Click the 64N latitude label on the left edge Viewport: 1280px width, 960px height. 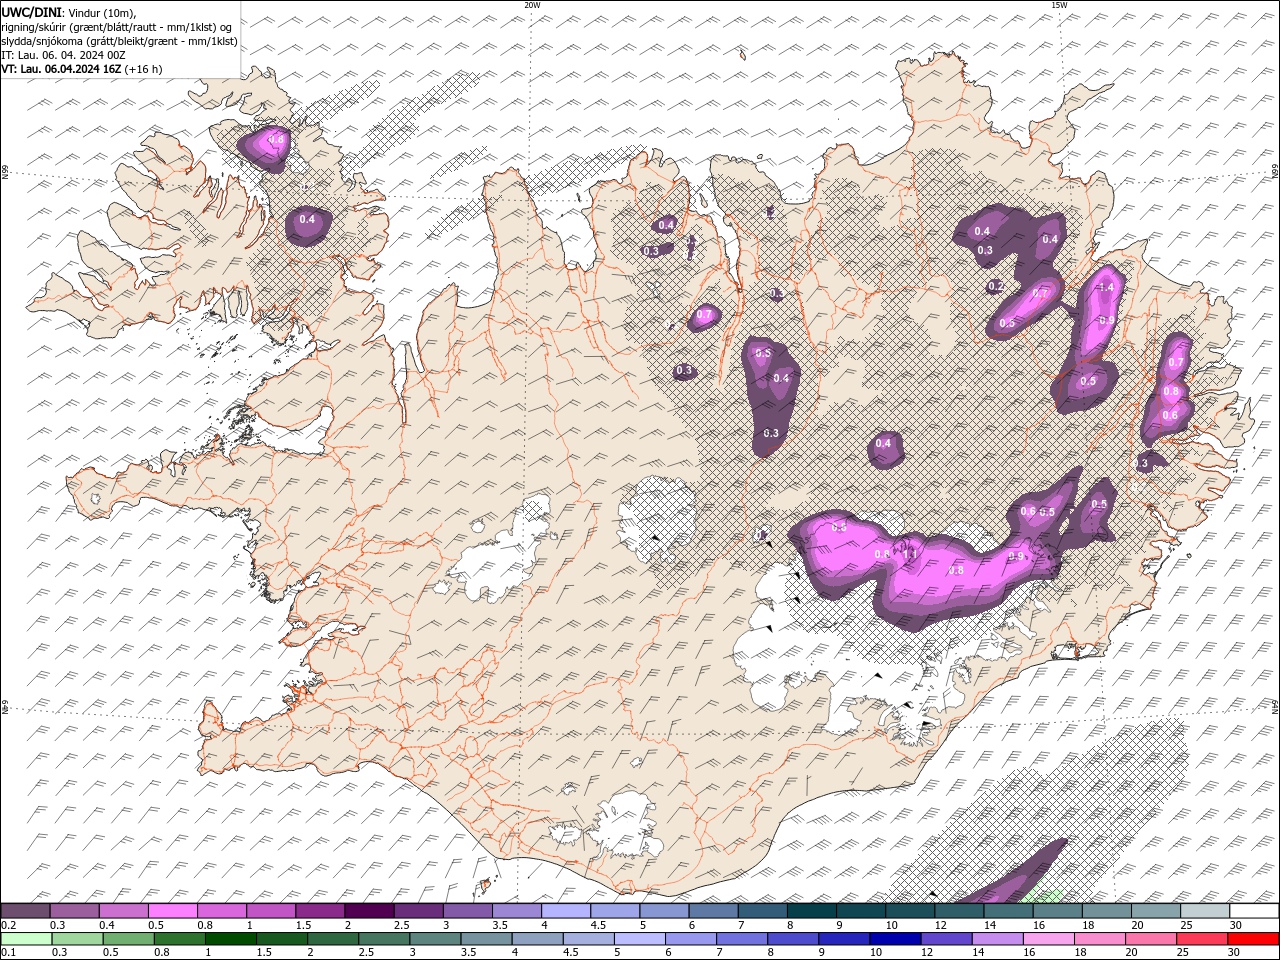click(x=5, y=706)
